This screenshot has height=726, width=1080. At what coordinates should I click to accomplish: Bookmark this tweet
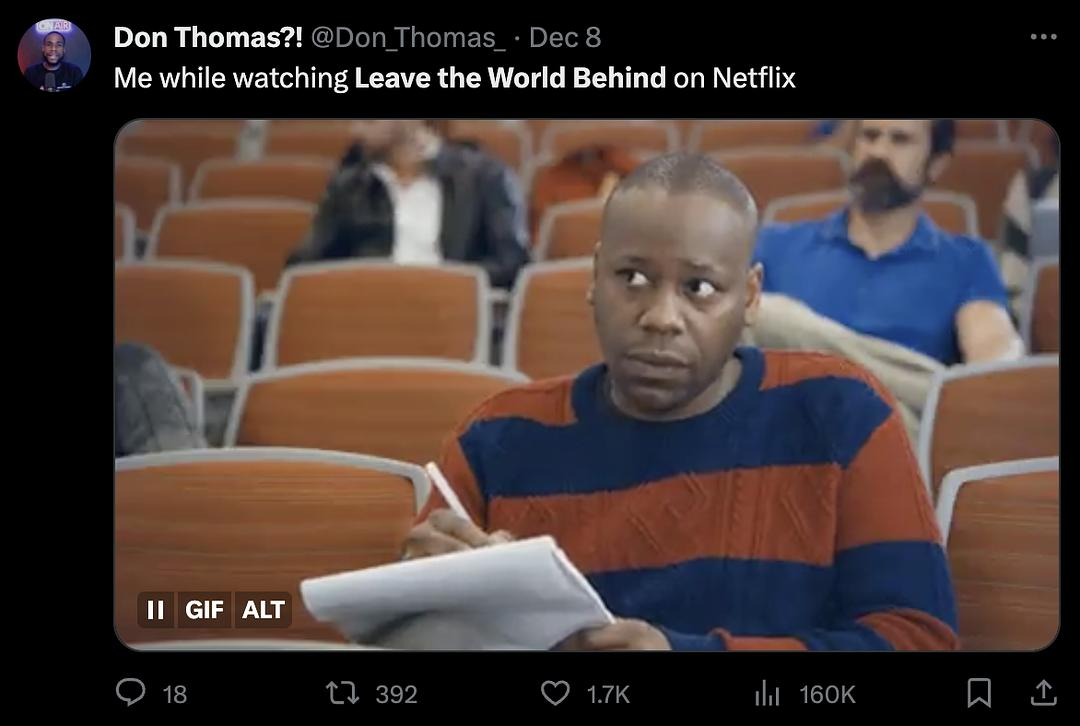click(979, 693)
